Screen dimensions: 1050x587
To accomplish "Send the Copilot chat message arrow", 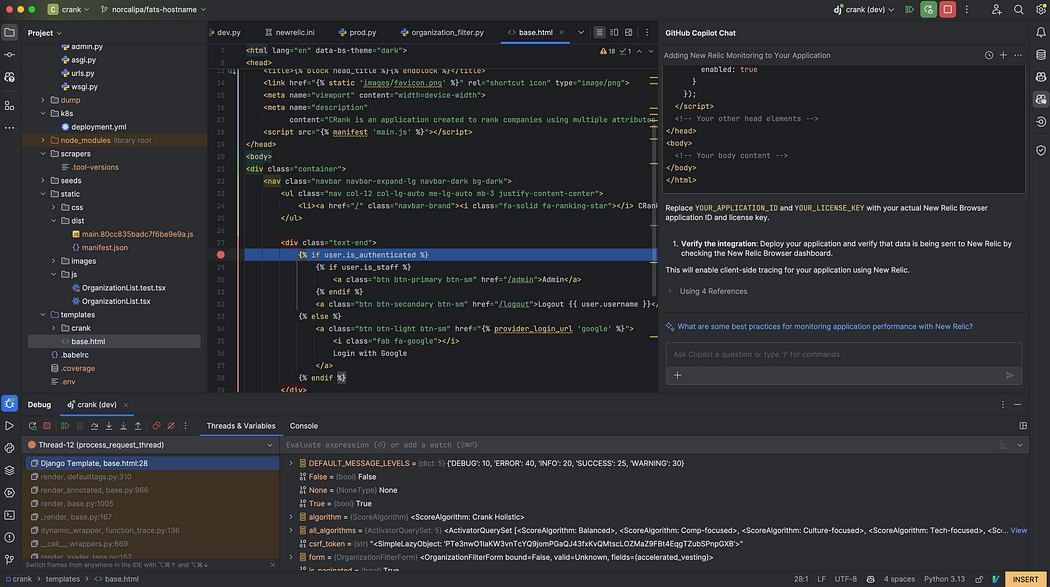I will click(1010, 375).
